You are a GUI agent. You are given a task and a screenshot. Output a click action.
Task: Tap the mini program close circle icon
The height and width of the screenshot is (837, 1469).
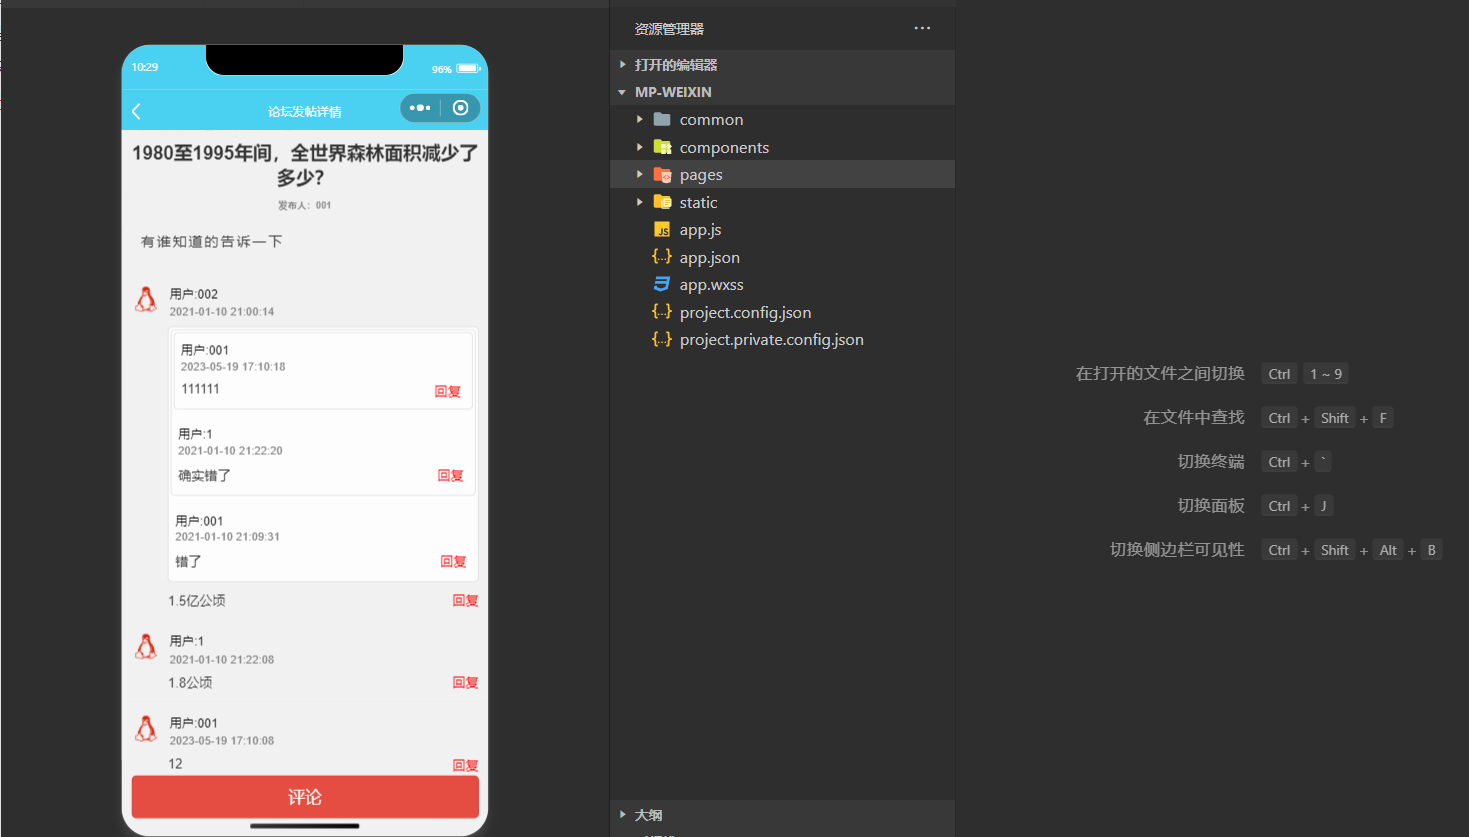460,108
